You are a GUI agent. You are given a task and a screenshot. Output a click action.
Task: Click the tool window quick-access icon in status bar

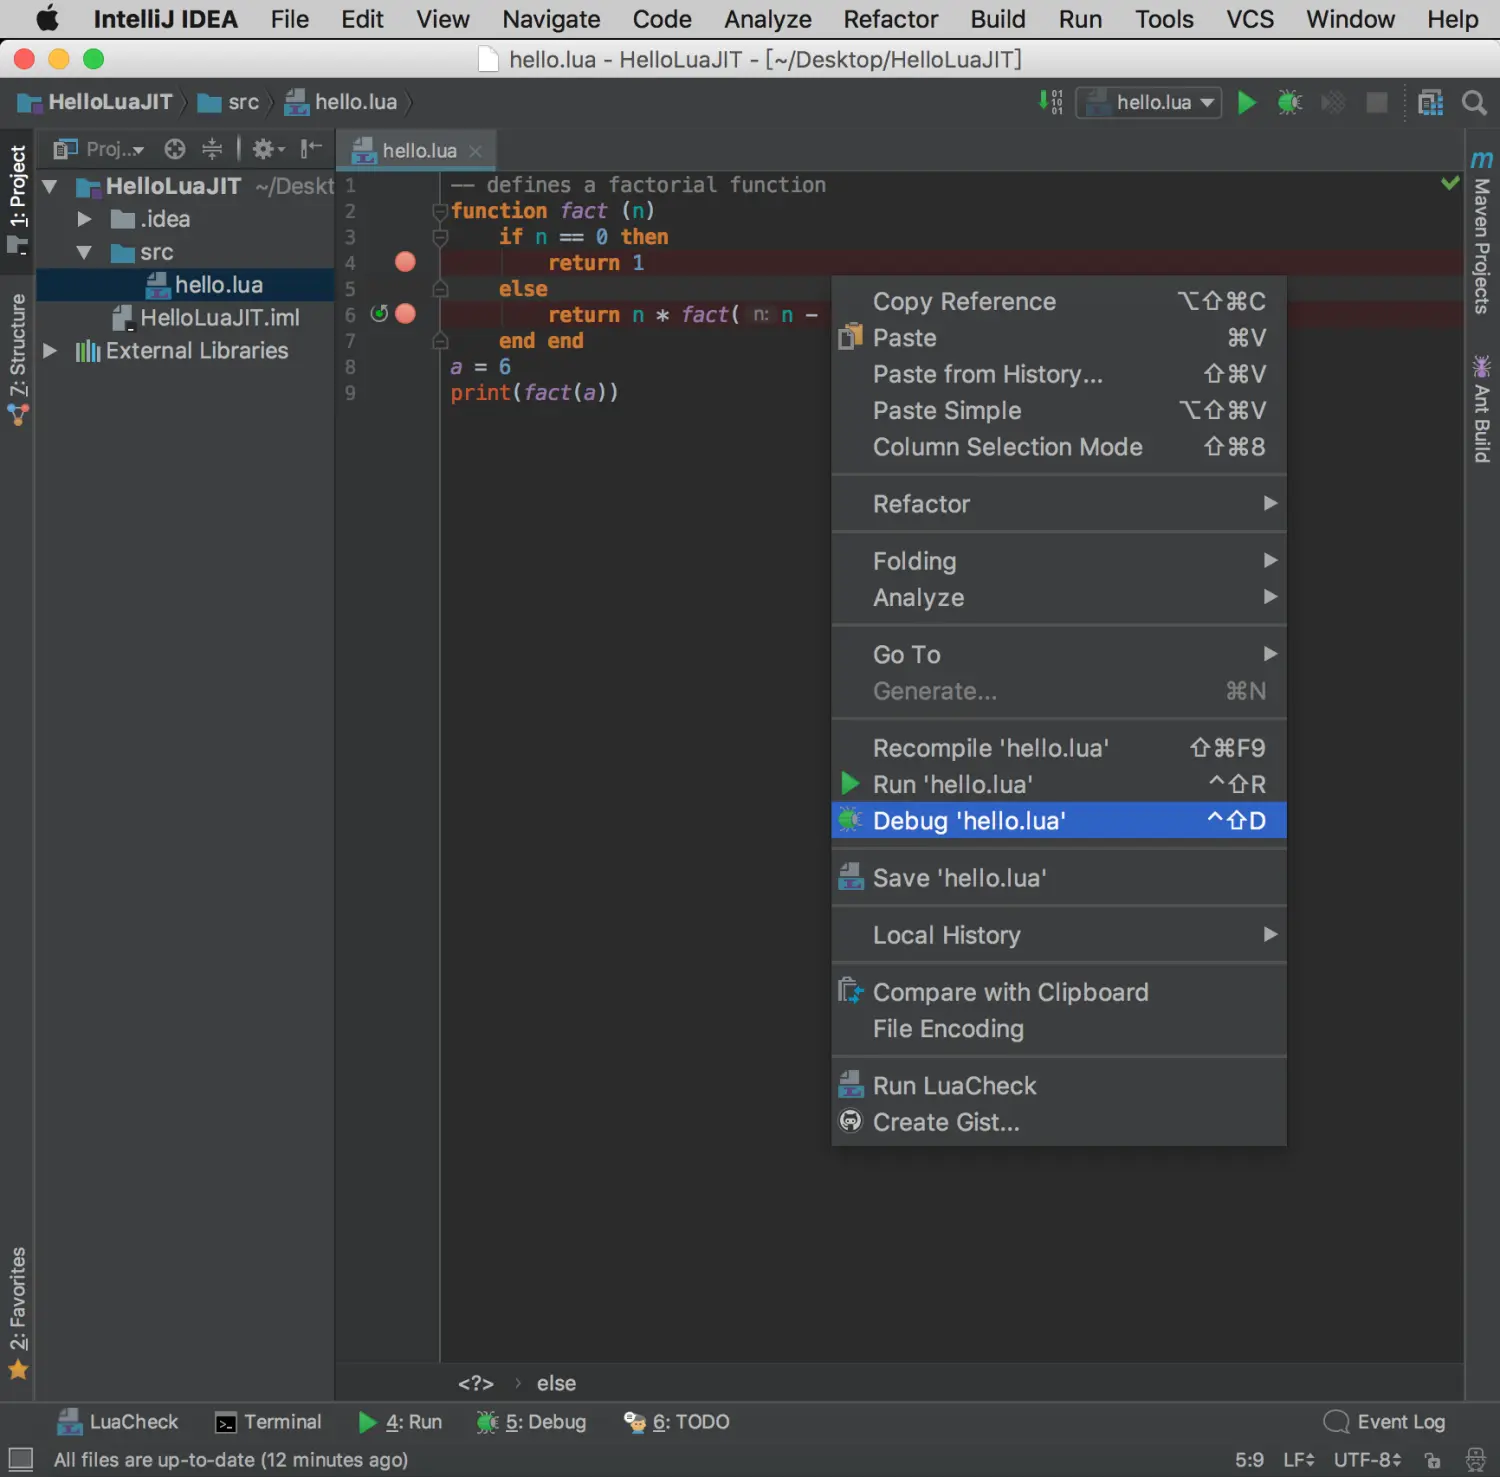21,1459
